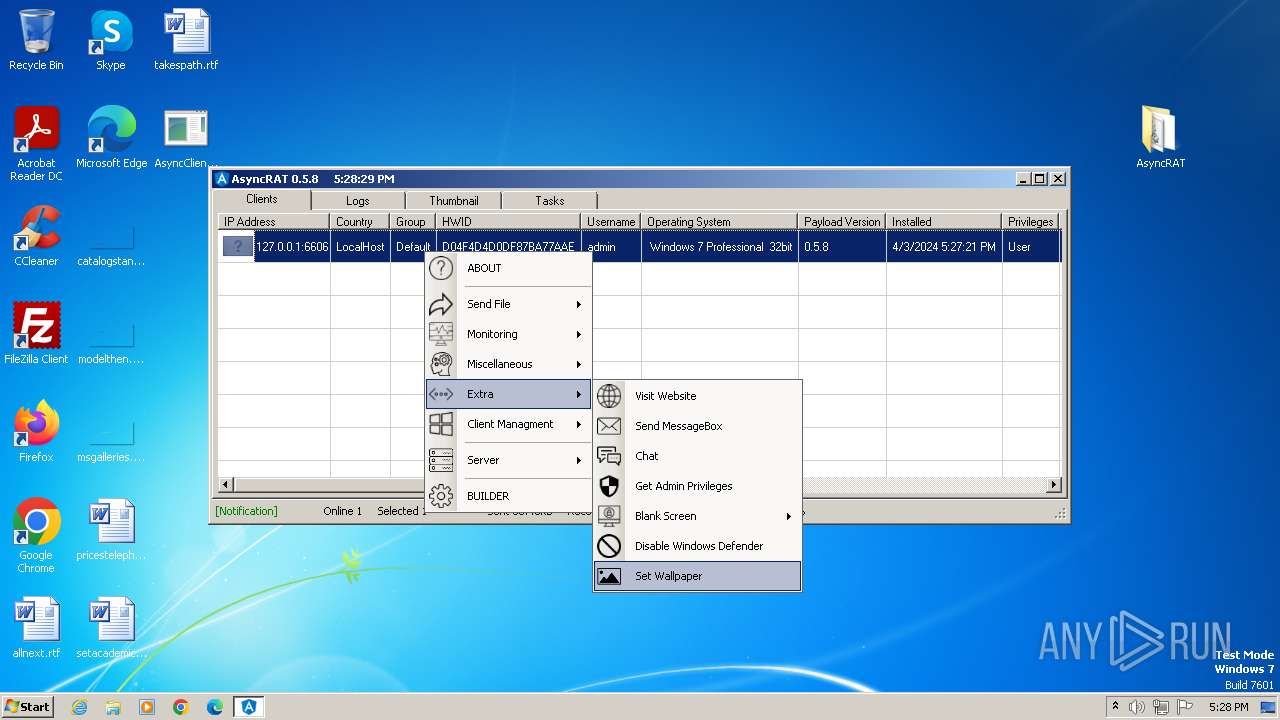Viewport: 1280px width, 720px height.
Task: Expand the Client Managment submenu arrow
Action: click(579, 424)
